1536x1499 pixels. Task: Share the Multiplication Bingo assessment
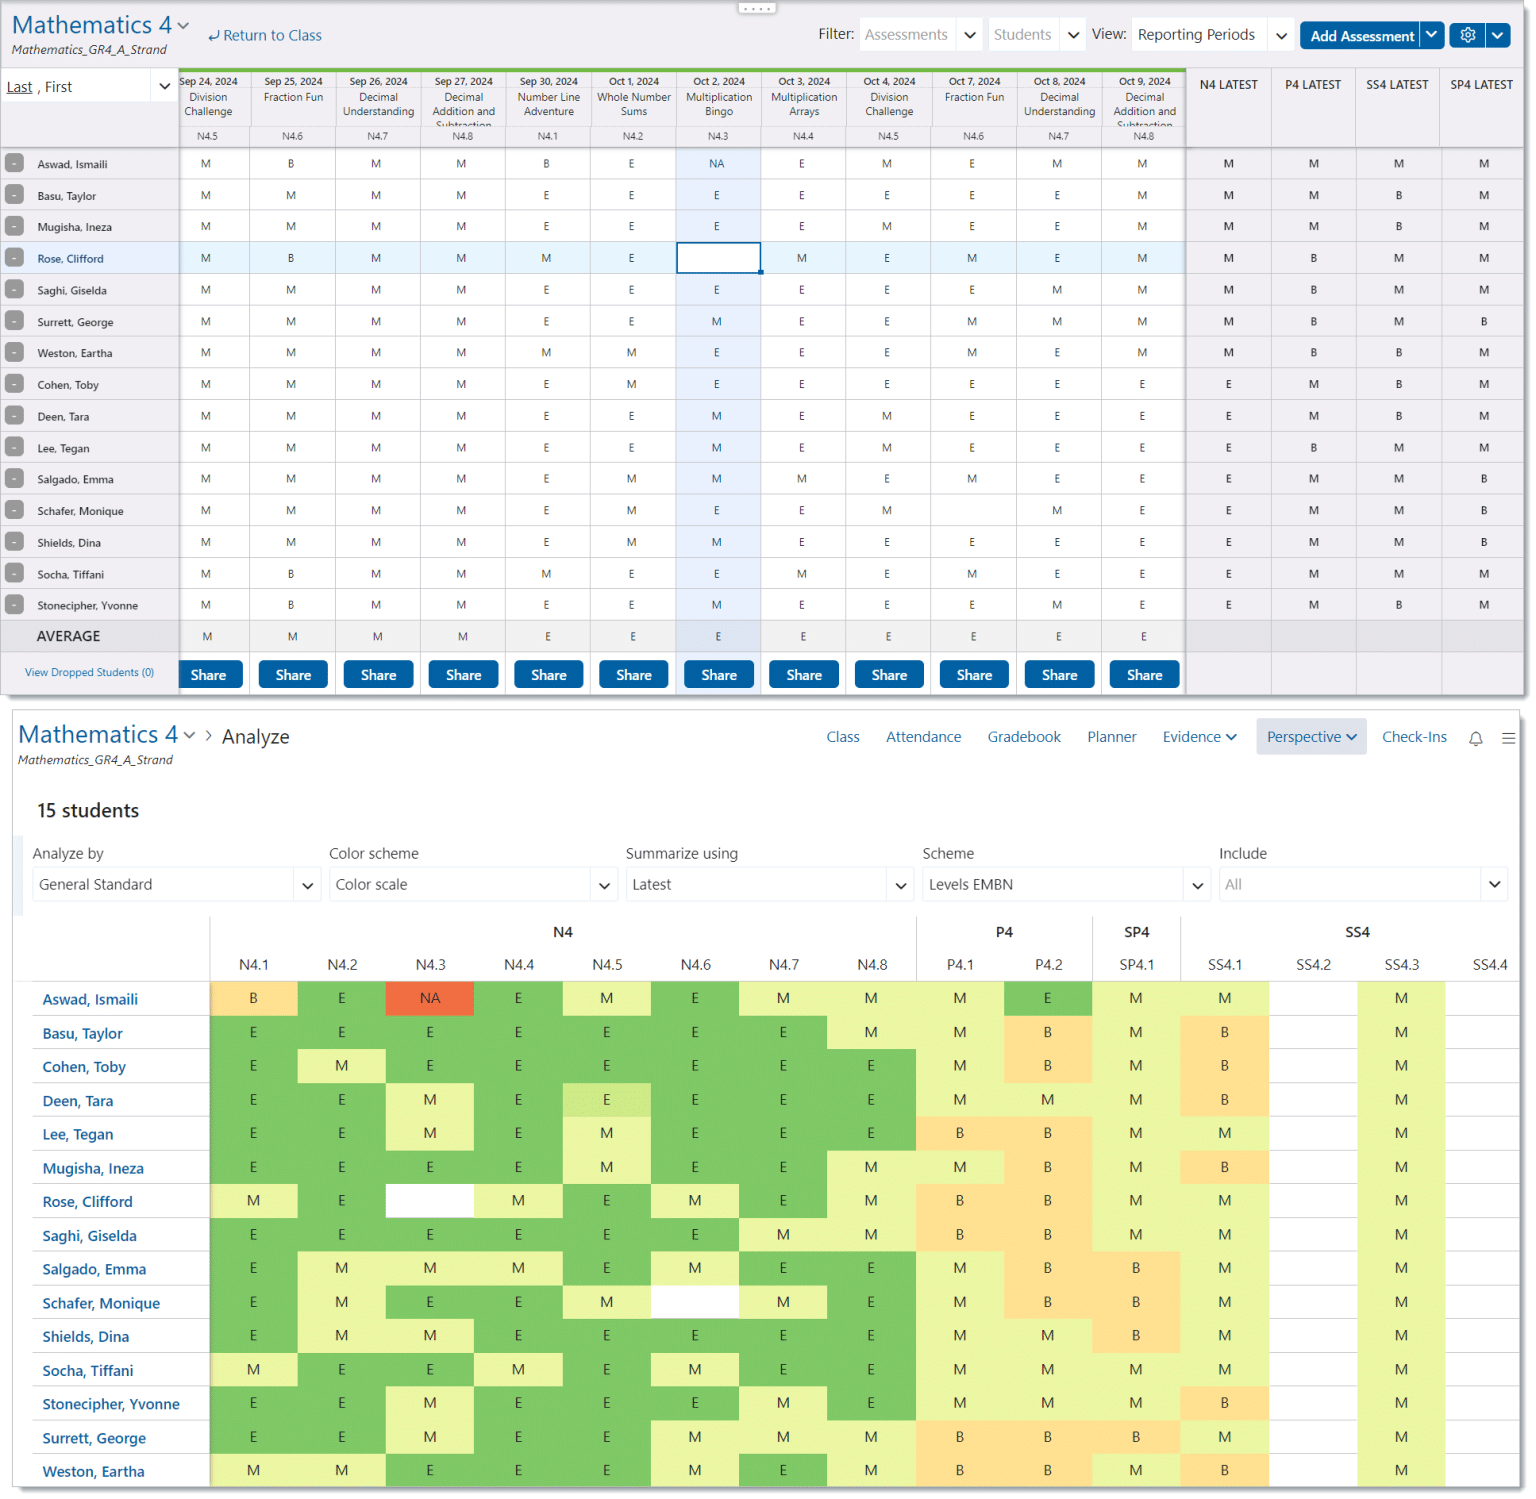718,674
